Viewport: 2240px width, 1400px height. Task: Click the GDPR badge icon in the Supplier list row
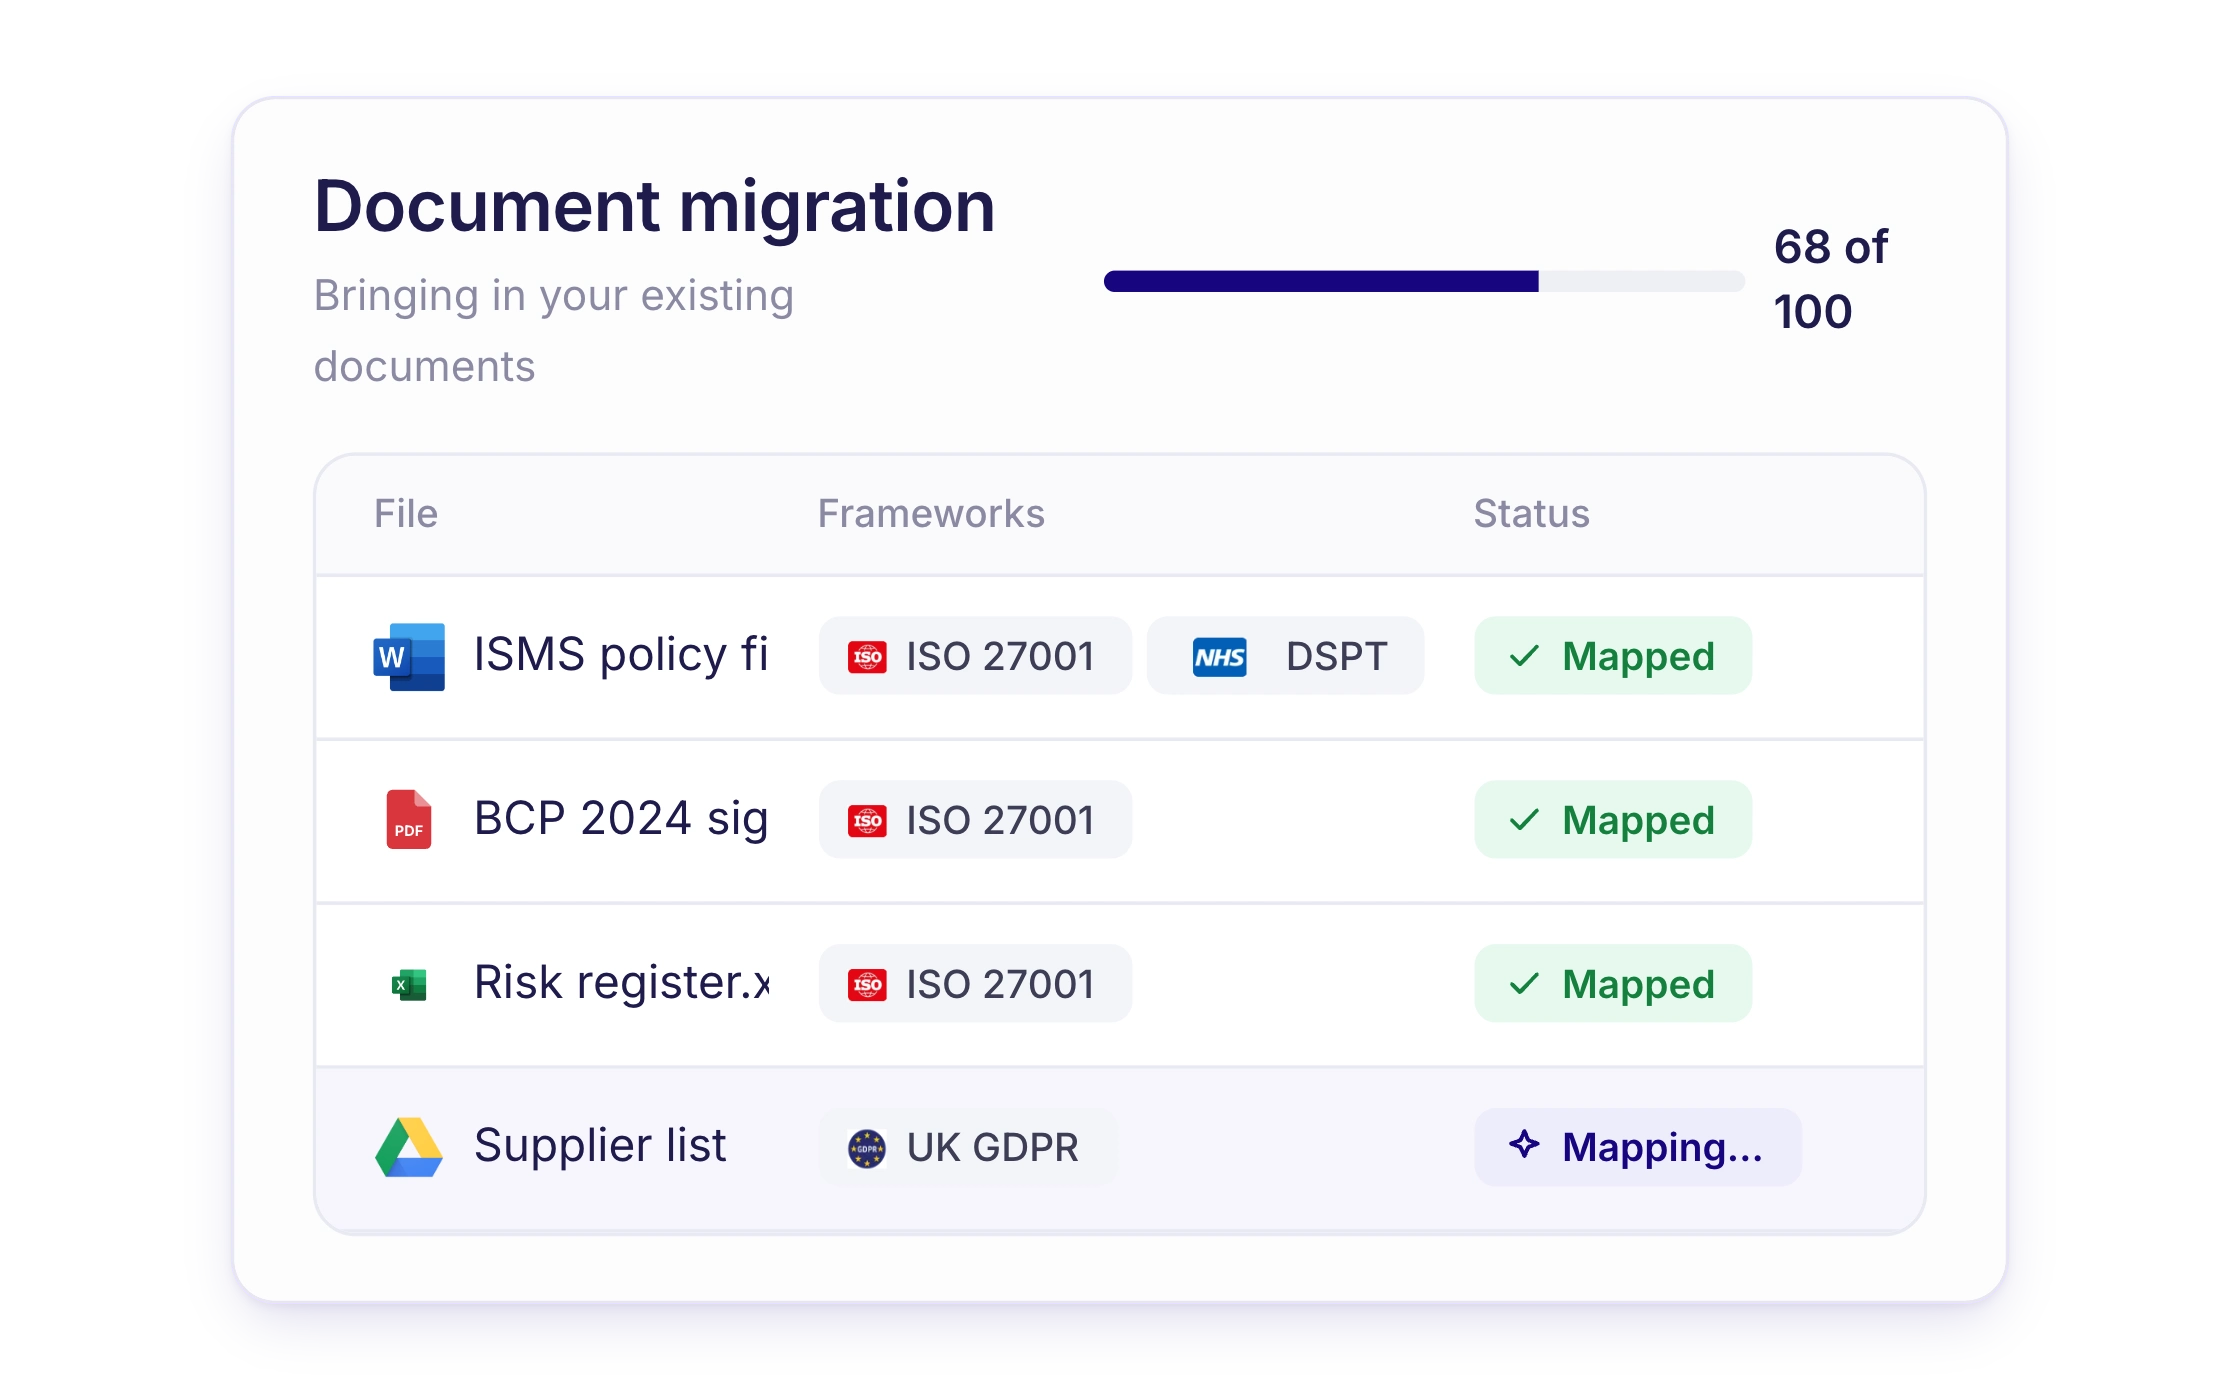pyautogui.click(x=867, y=1149)
